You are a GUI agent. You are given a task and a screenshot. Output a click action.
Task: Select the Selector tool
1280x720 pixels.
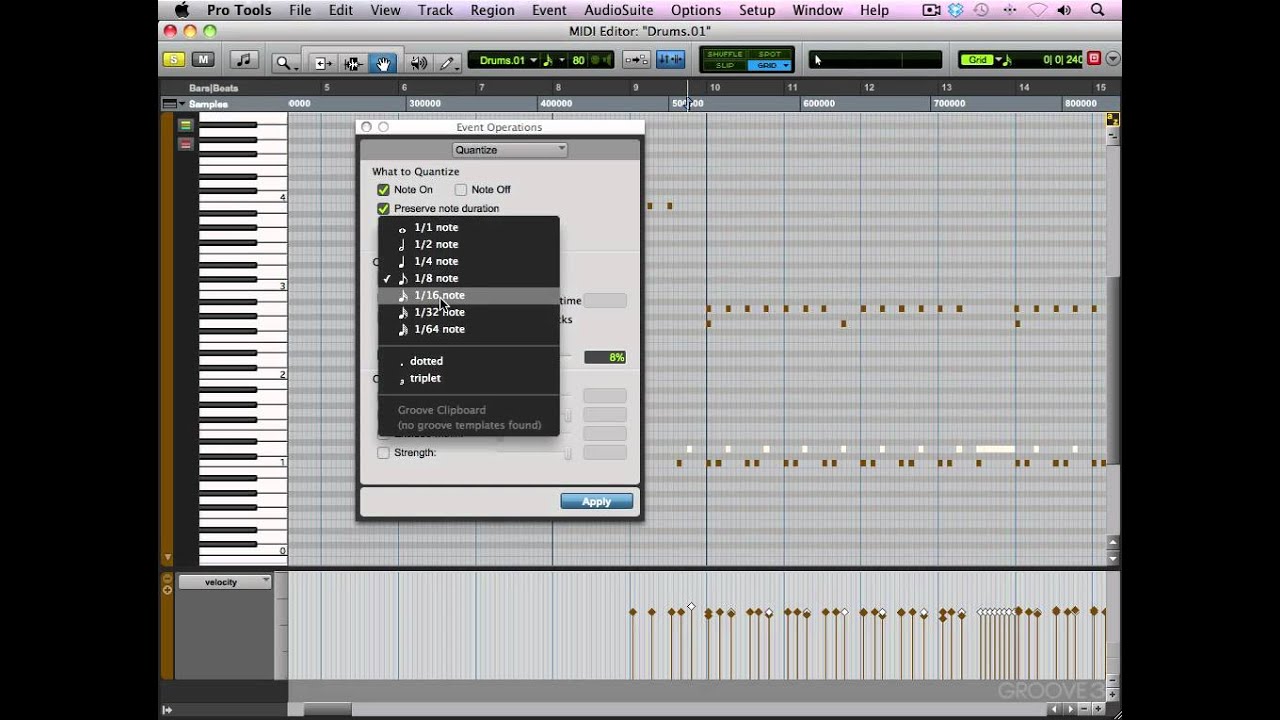[x=352, y=63]
